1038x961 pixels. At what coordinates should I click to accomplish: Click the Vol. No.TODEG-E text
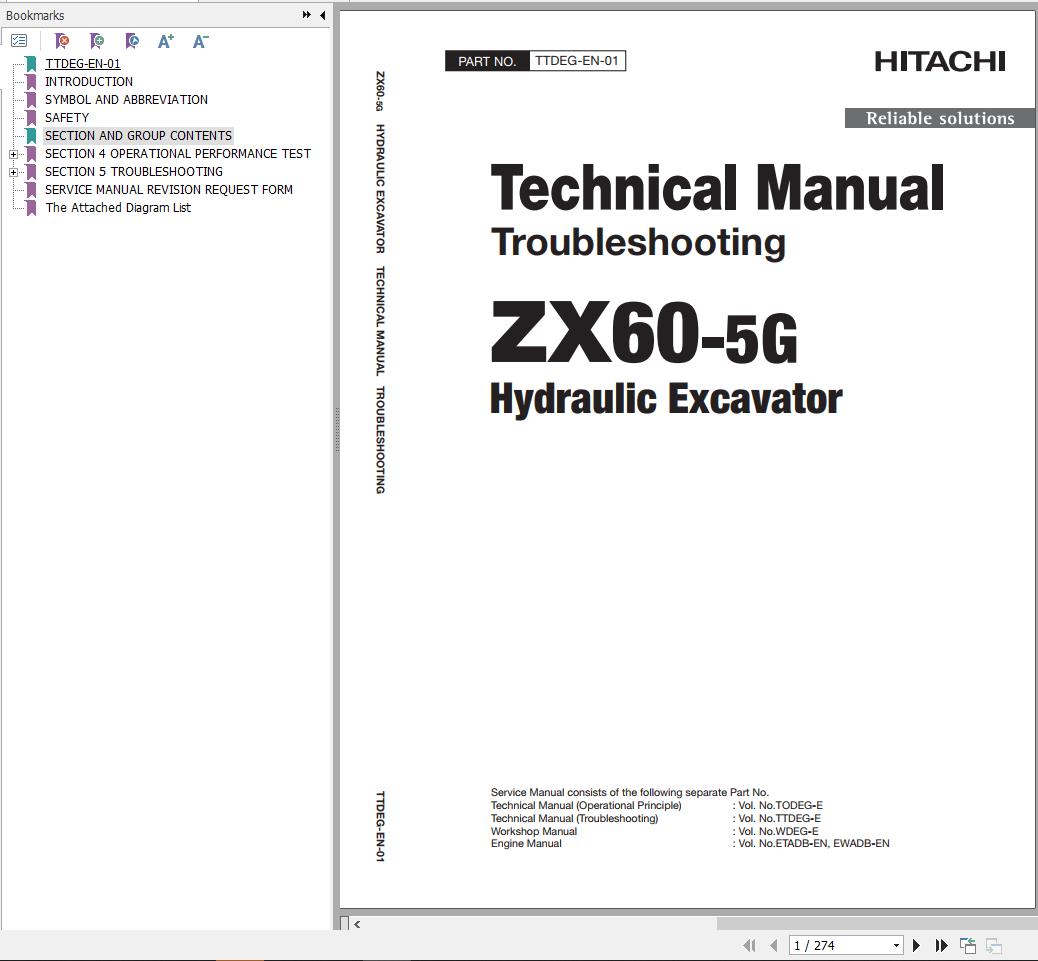click(x=780, y=805)
